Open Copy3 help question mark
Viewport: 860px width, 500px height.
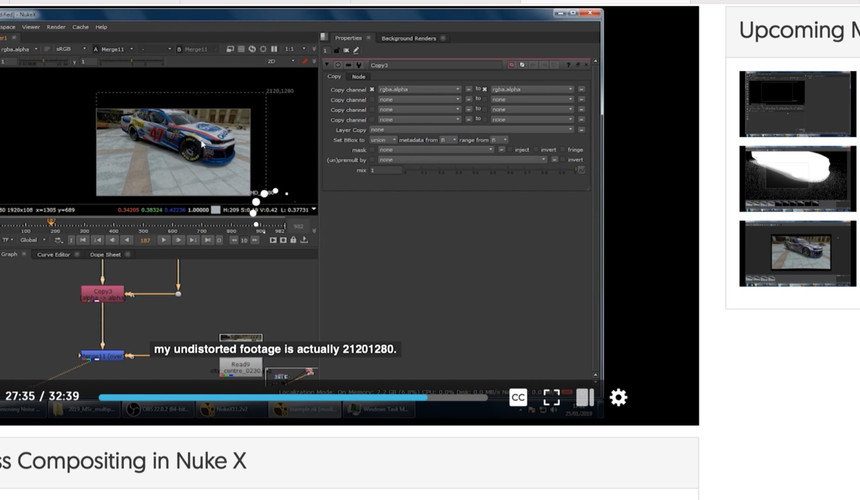tap(568, 65)
